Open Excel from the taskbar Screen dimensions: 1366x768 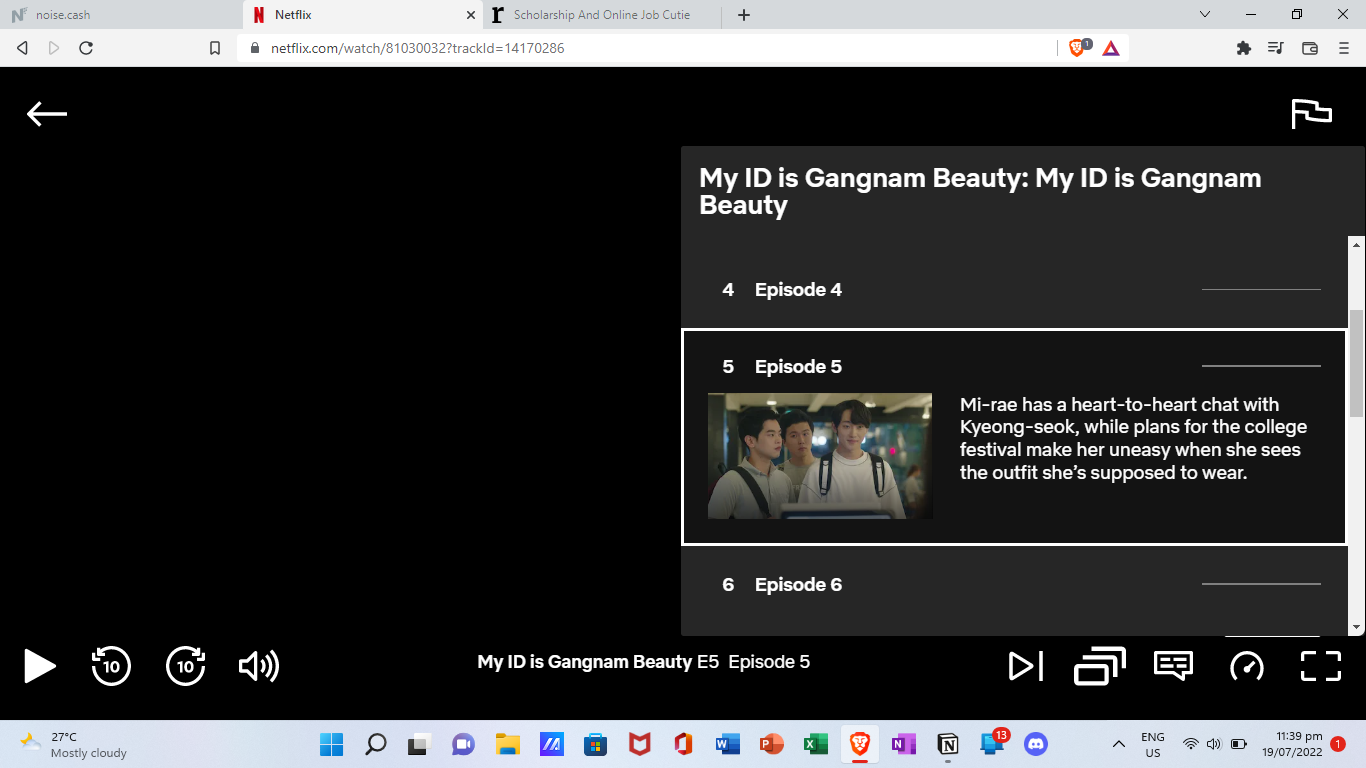click(815, 744)
